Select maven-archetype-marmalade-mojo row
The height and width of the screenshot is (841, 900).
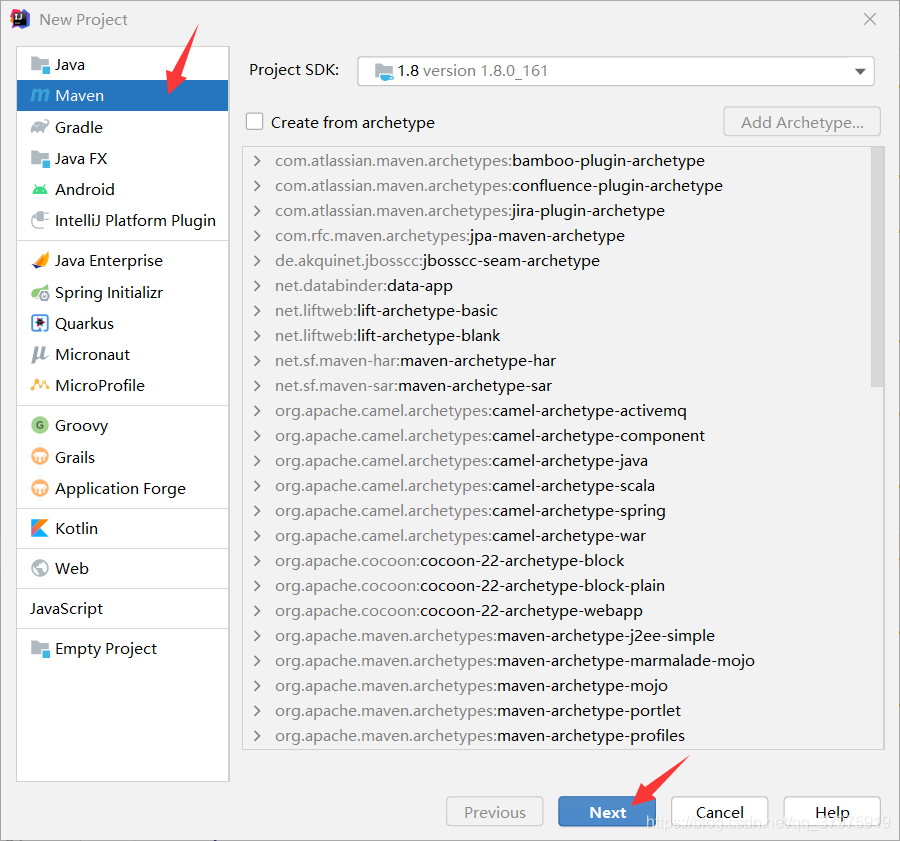pos(557,661)
